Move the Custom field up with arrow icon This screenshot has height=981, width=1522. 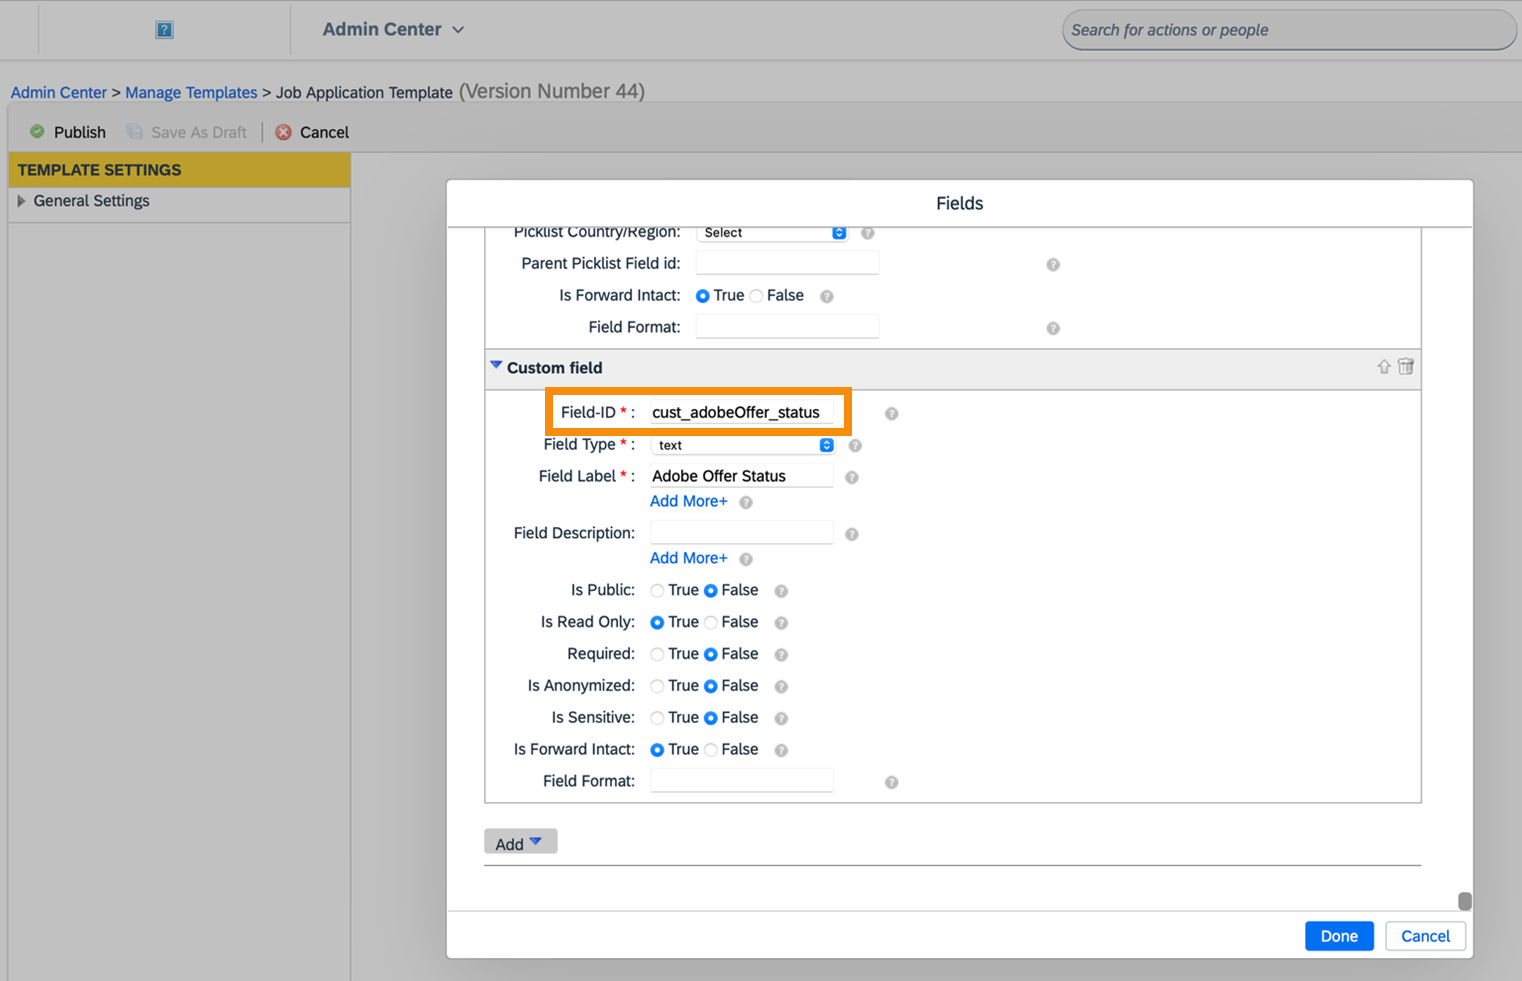point(1384,367)
